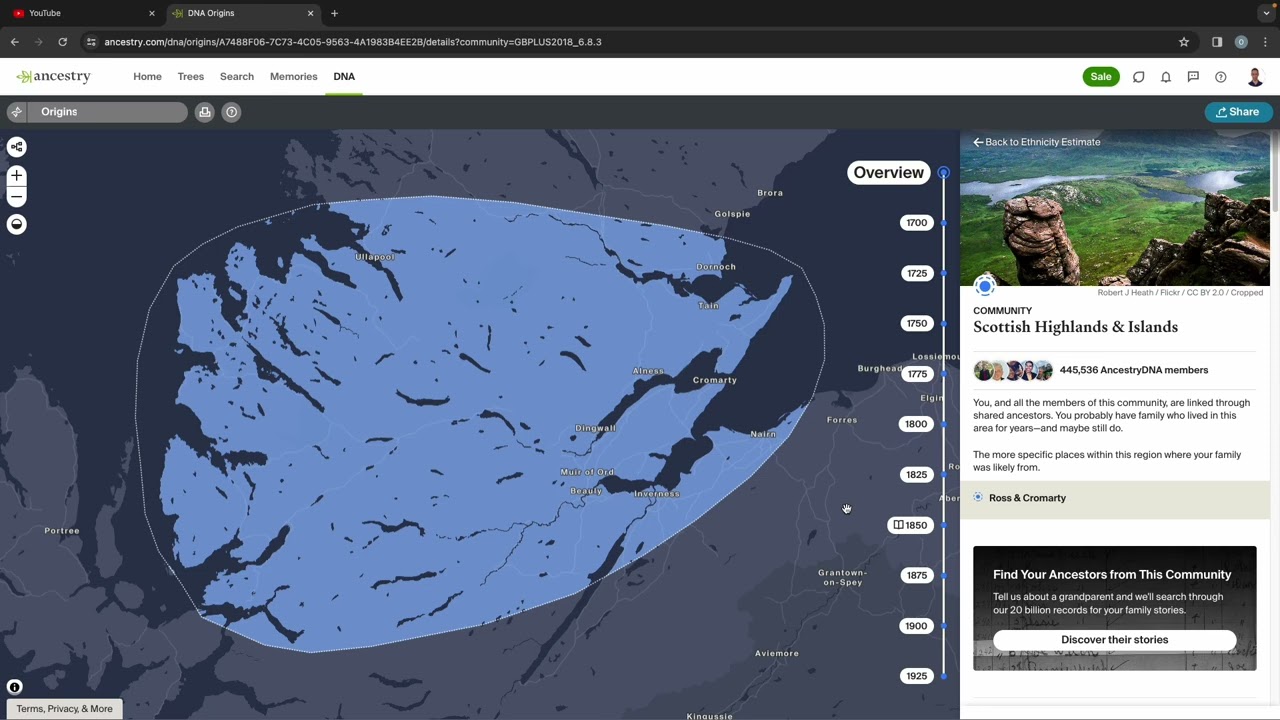Click the Ullapool label on map
The height and width of the screenshot is (720, 1280).
click(x=375, y=257)
